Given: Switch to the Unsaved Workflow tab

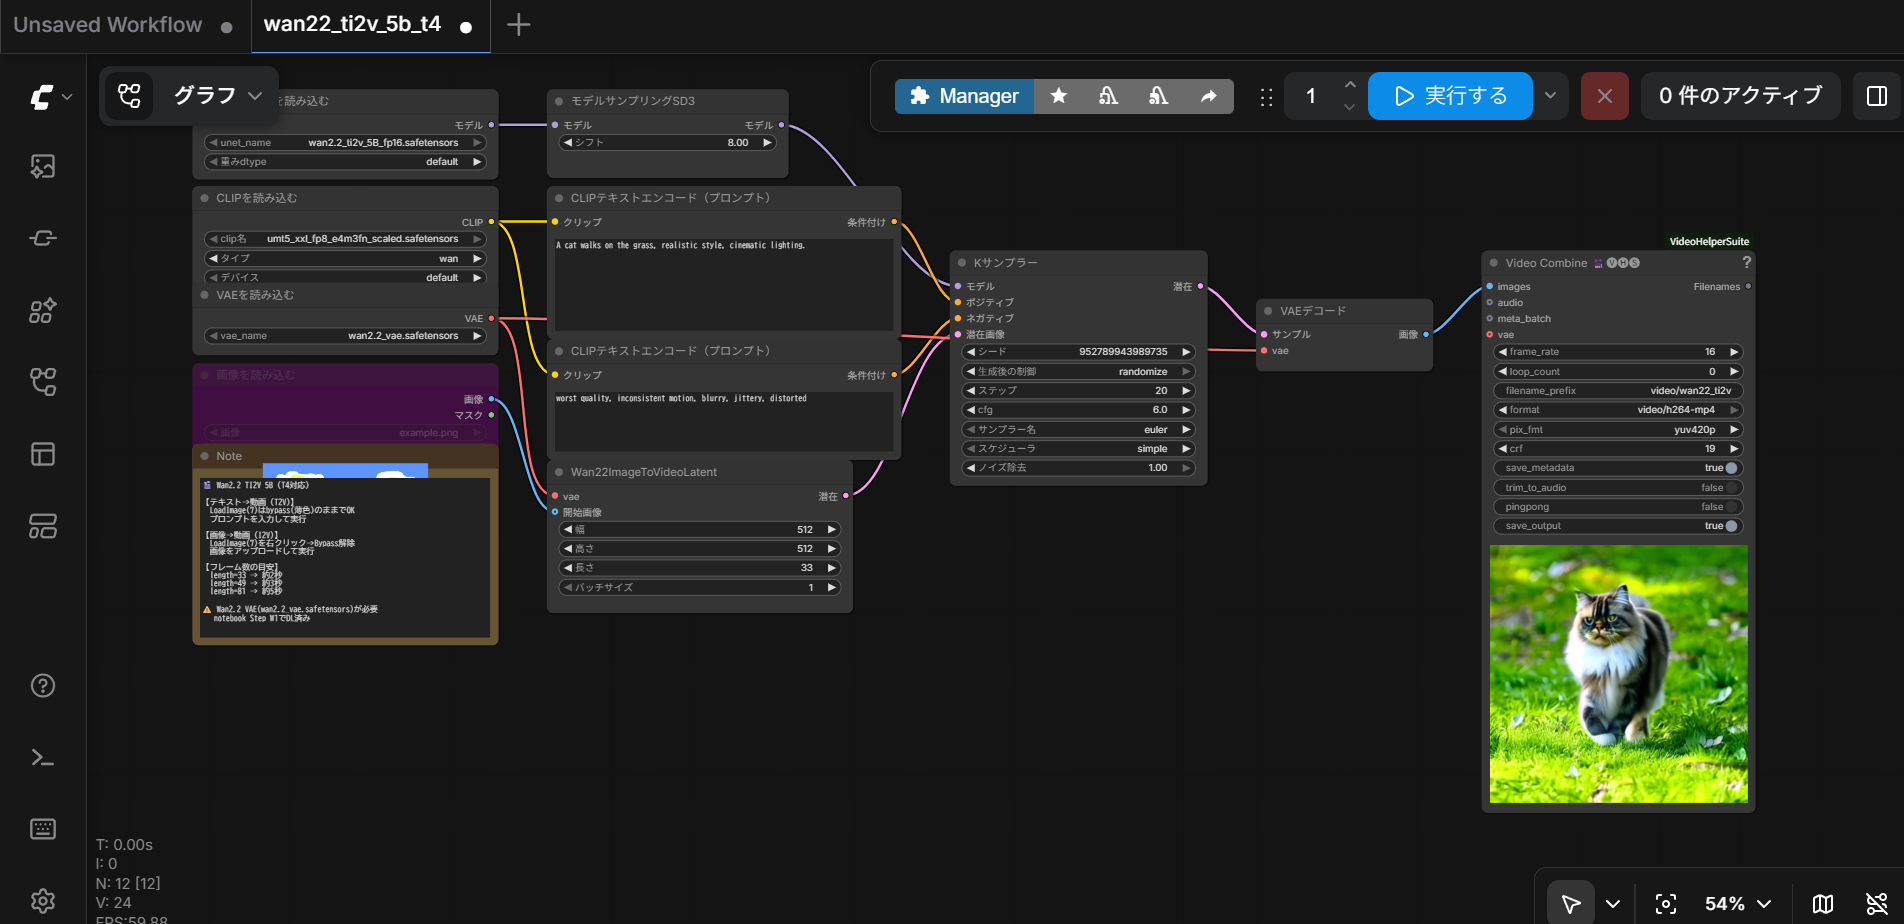Looking at the screenshot, I should pos(108,25).
